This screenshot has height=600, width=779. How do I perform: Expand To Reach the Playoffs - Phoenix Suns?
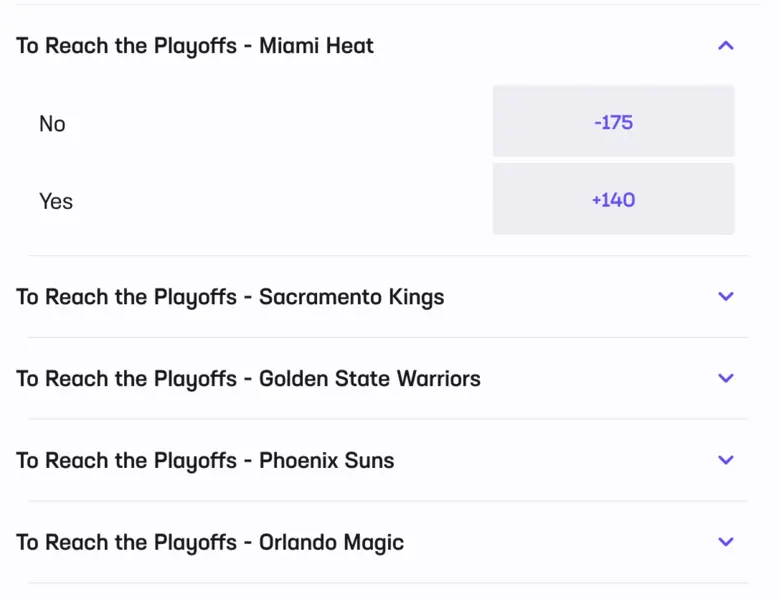click(x=205, y=461)
